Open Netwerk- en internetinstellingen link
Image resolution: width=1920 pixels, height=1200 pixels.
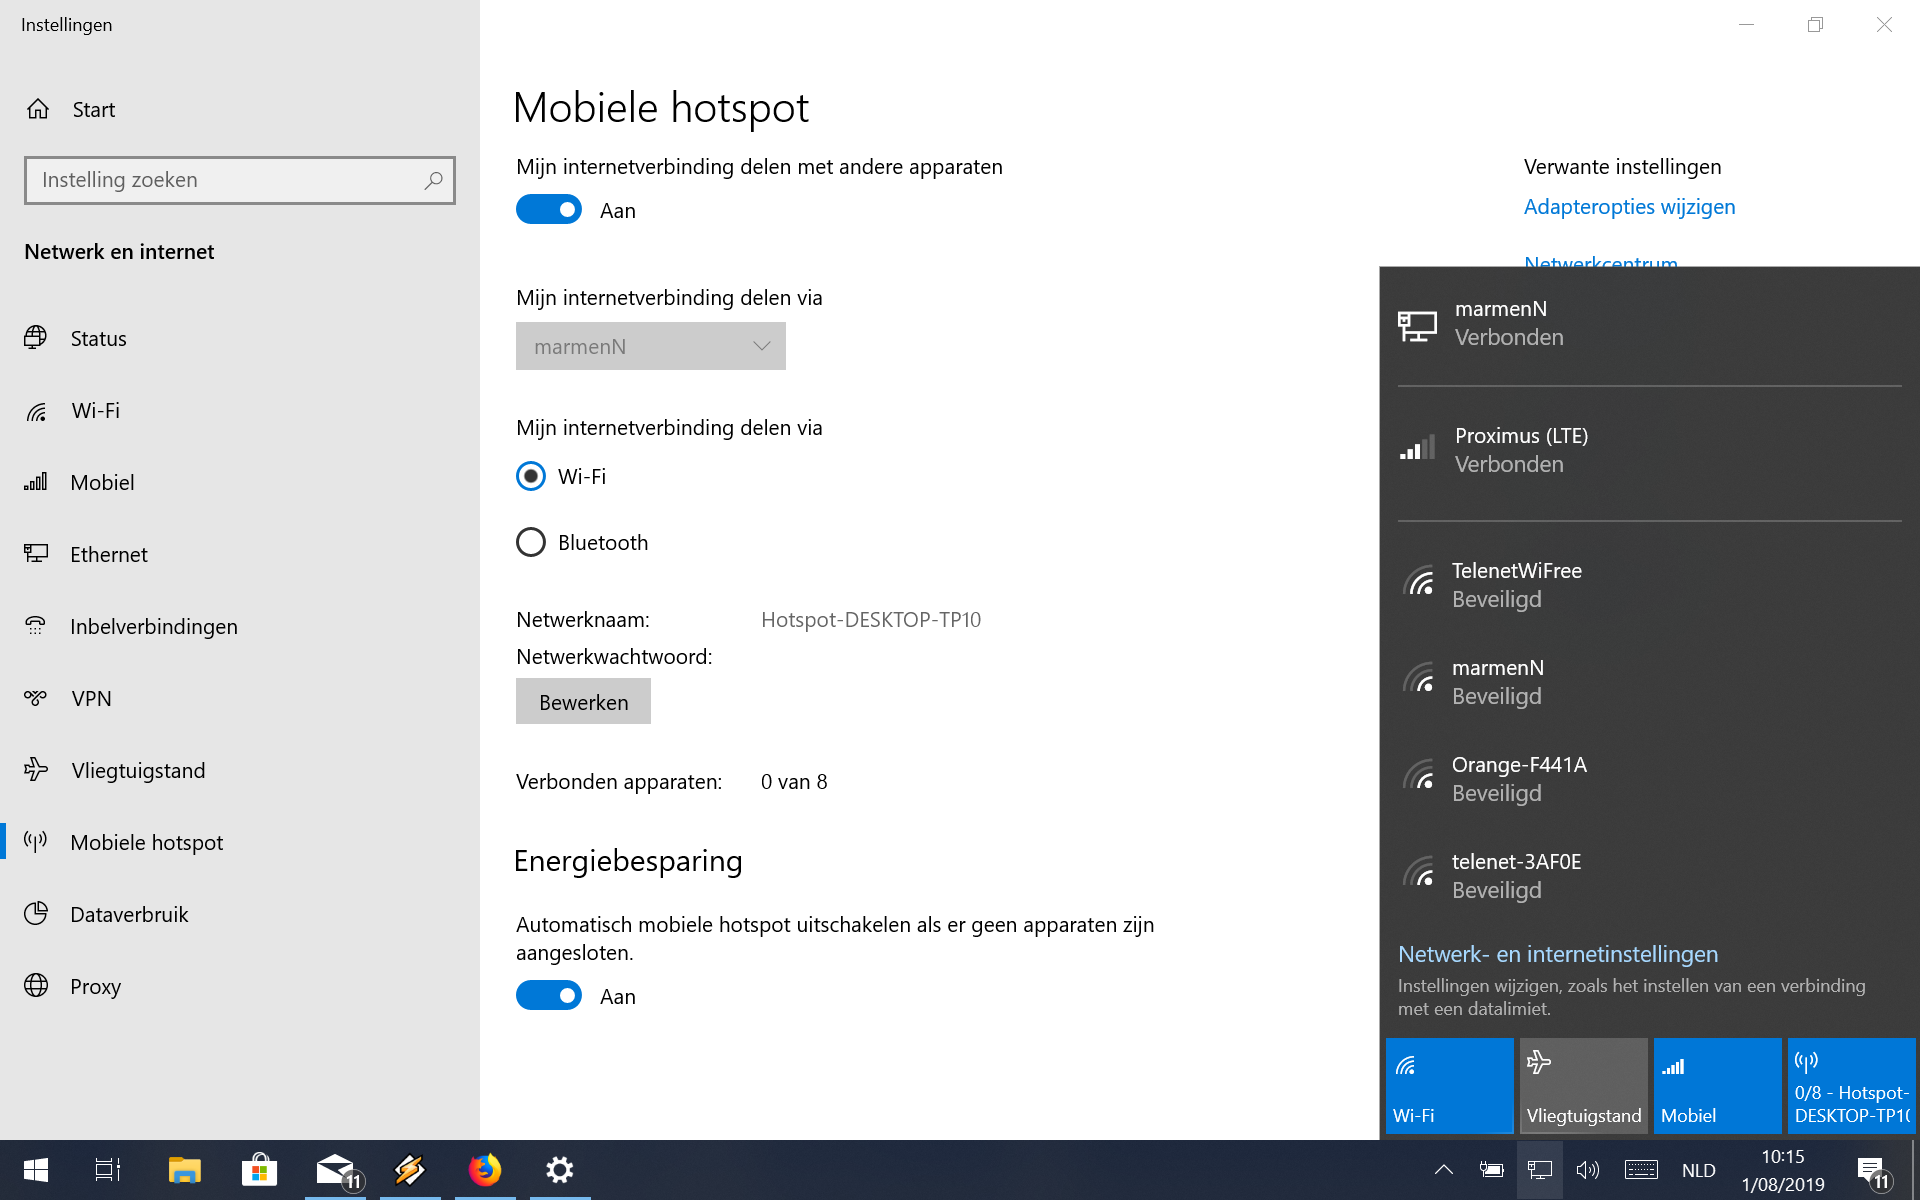coord(1557,954)
